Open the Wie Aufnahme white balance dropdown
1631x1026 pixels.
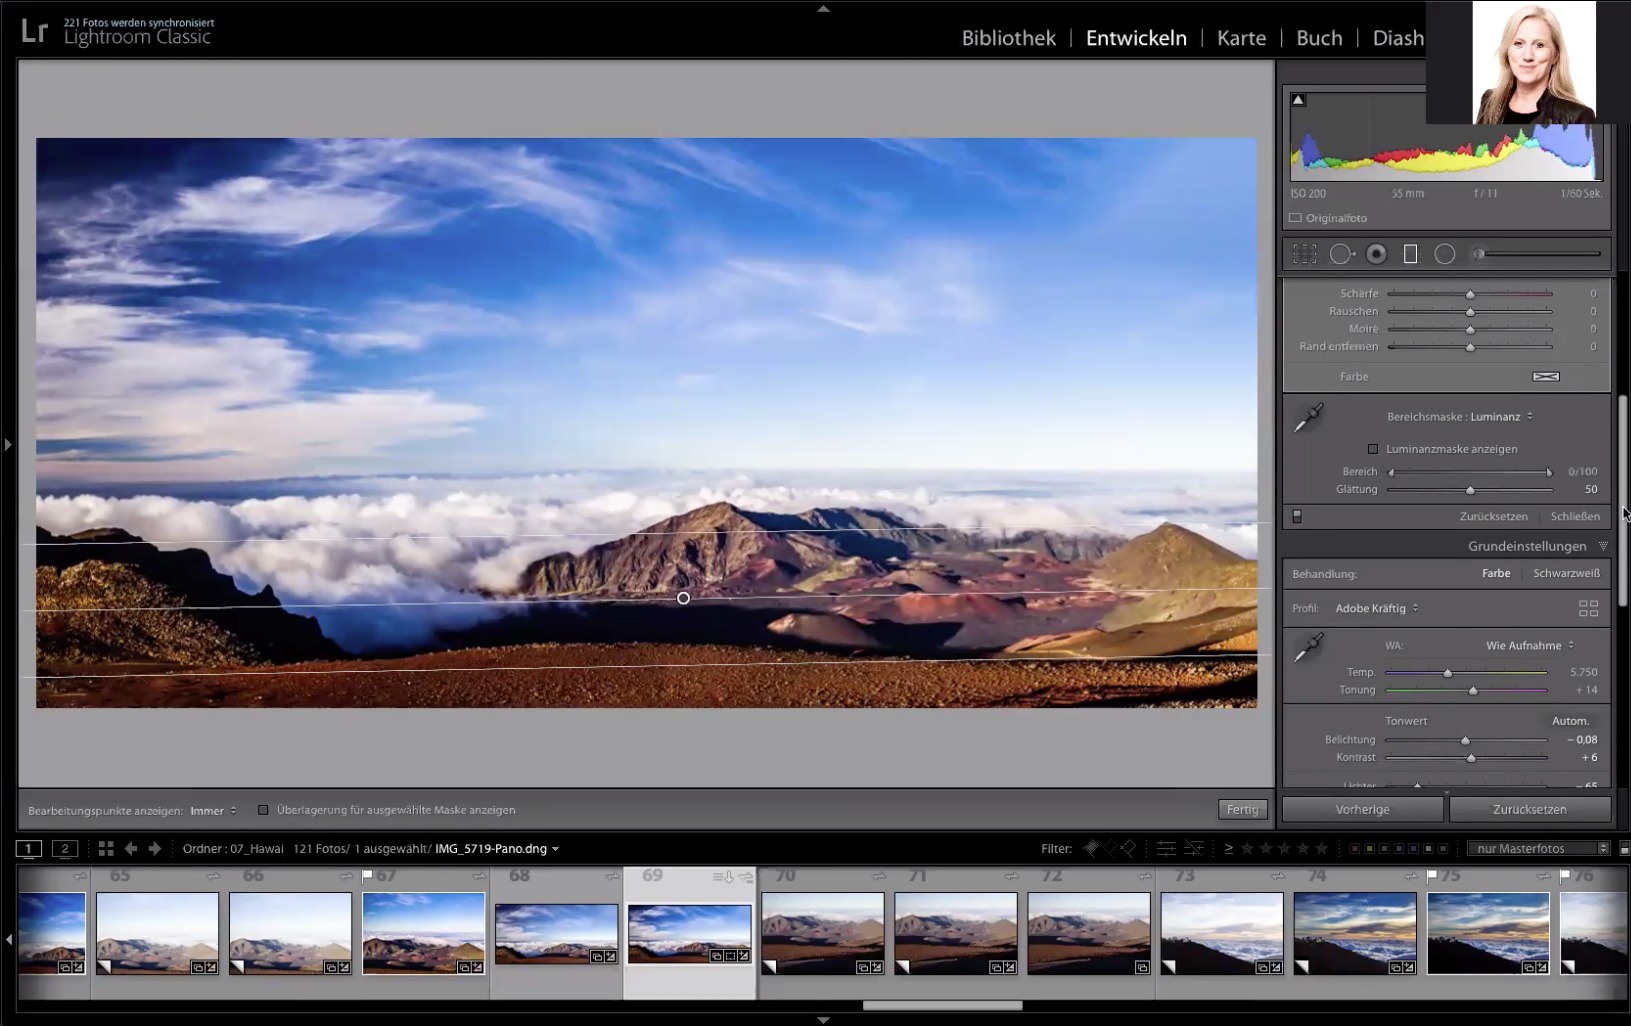(x=1530, y=645)
